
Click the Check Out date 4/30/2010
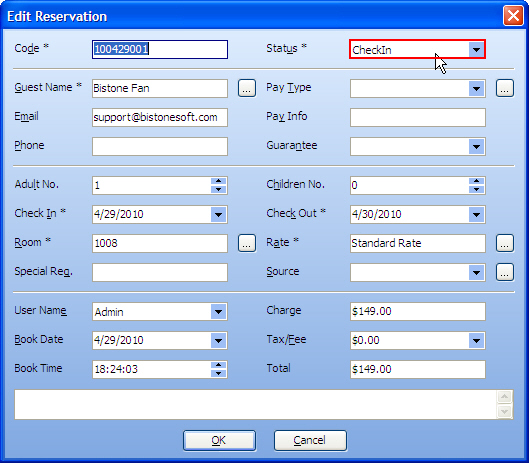[376, 214]
